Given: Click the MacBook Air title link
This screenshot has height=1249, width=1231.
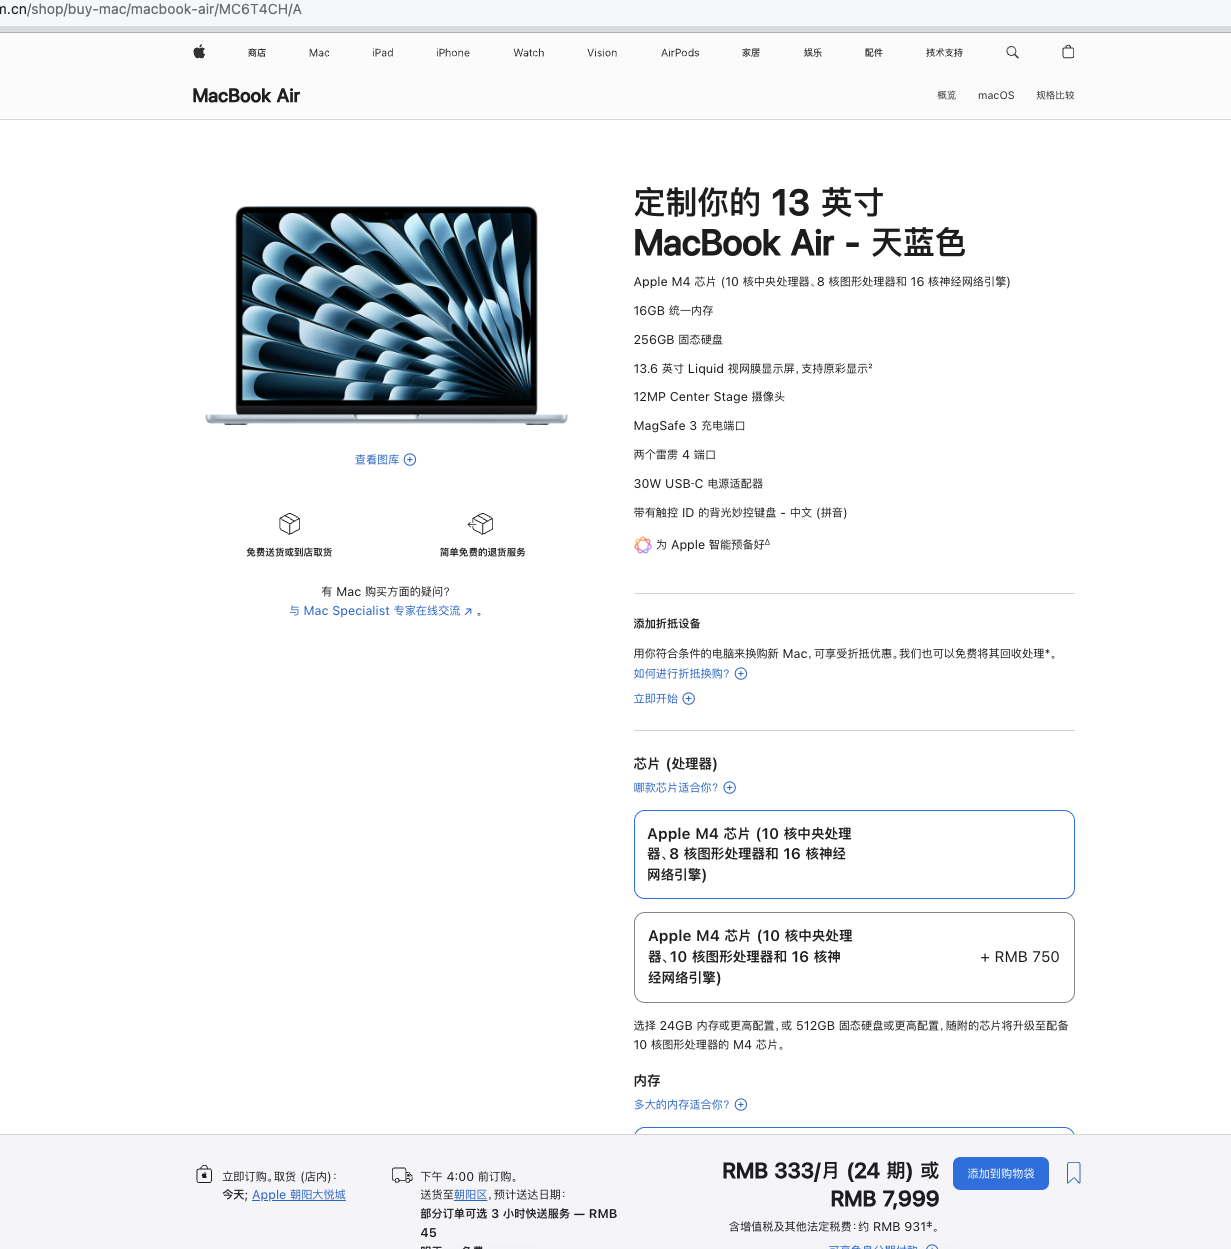Looking at the screenshot, I should pyautogui.click(x=246, y=96).
